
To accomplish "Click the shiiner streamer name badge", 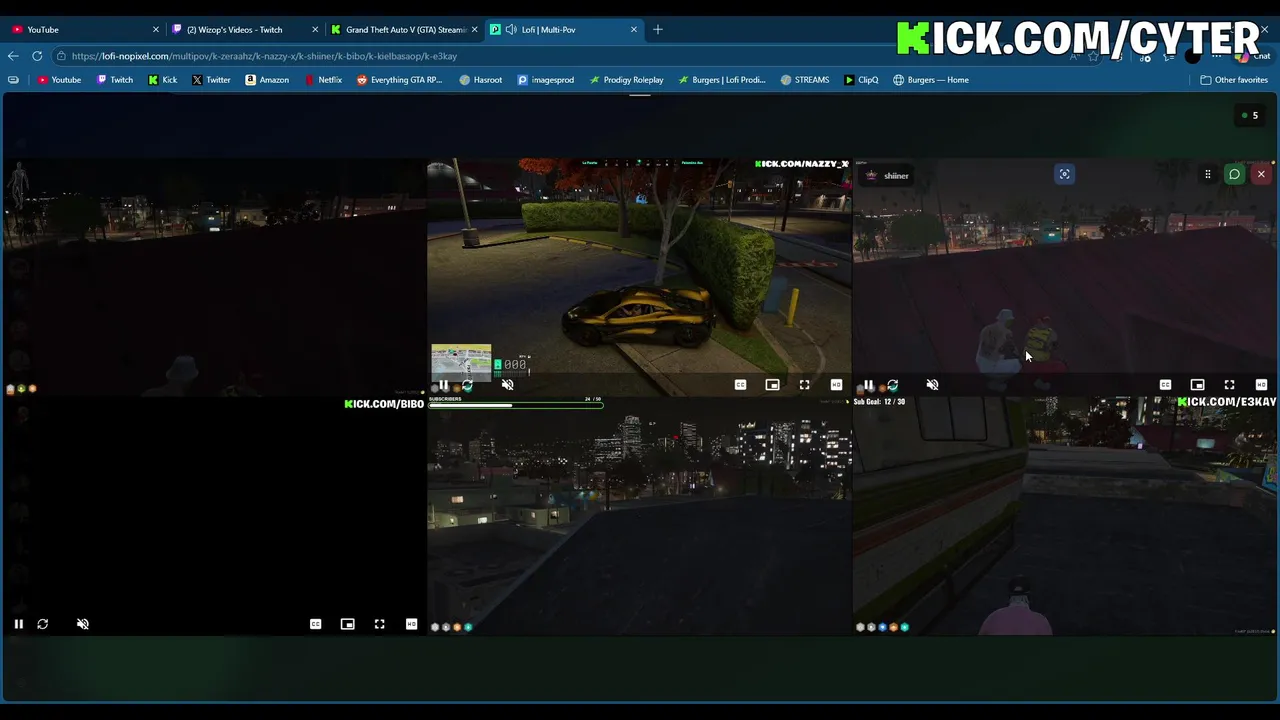I will click(x=887, y=176).
